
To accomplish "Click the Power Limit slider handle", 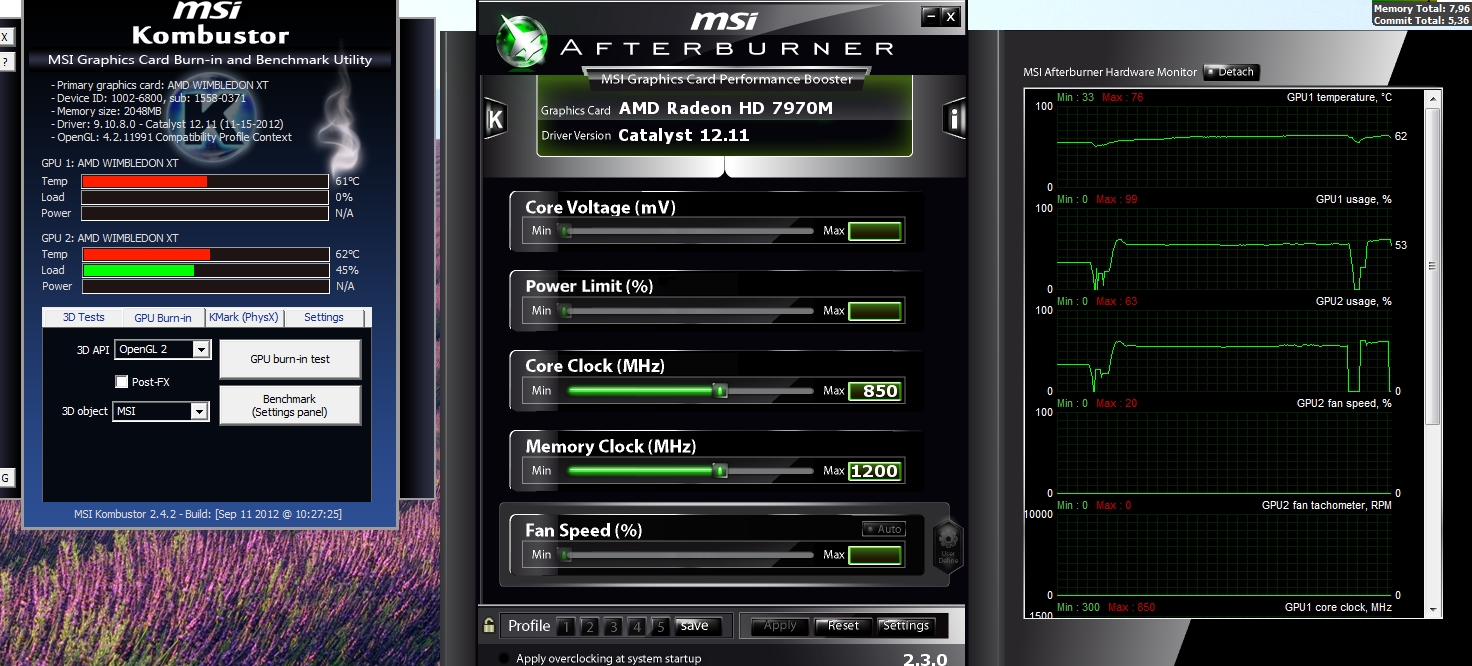I will (566, 311).
